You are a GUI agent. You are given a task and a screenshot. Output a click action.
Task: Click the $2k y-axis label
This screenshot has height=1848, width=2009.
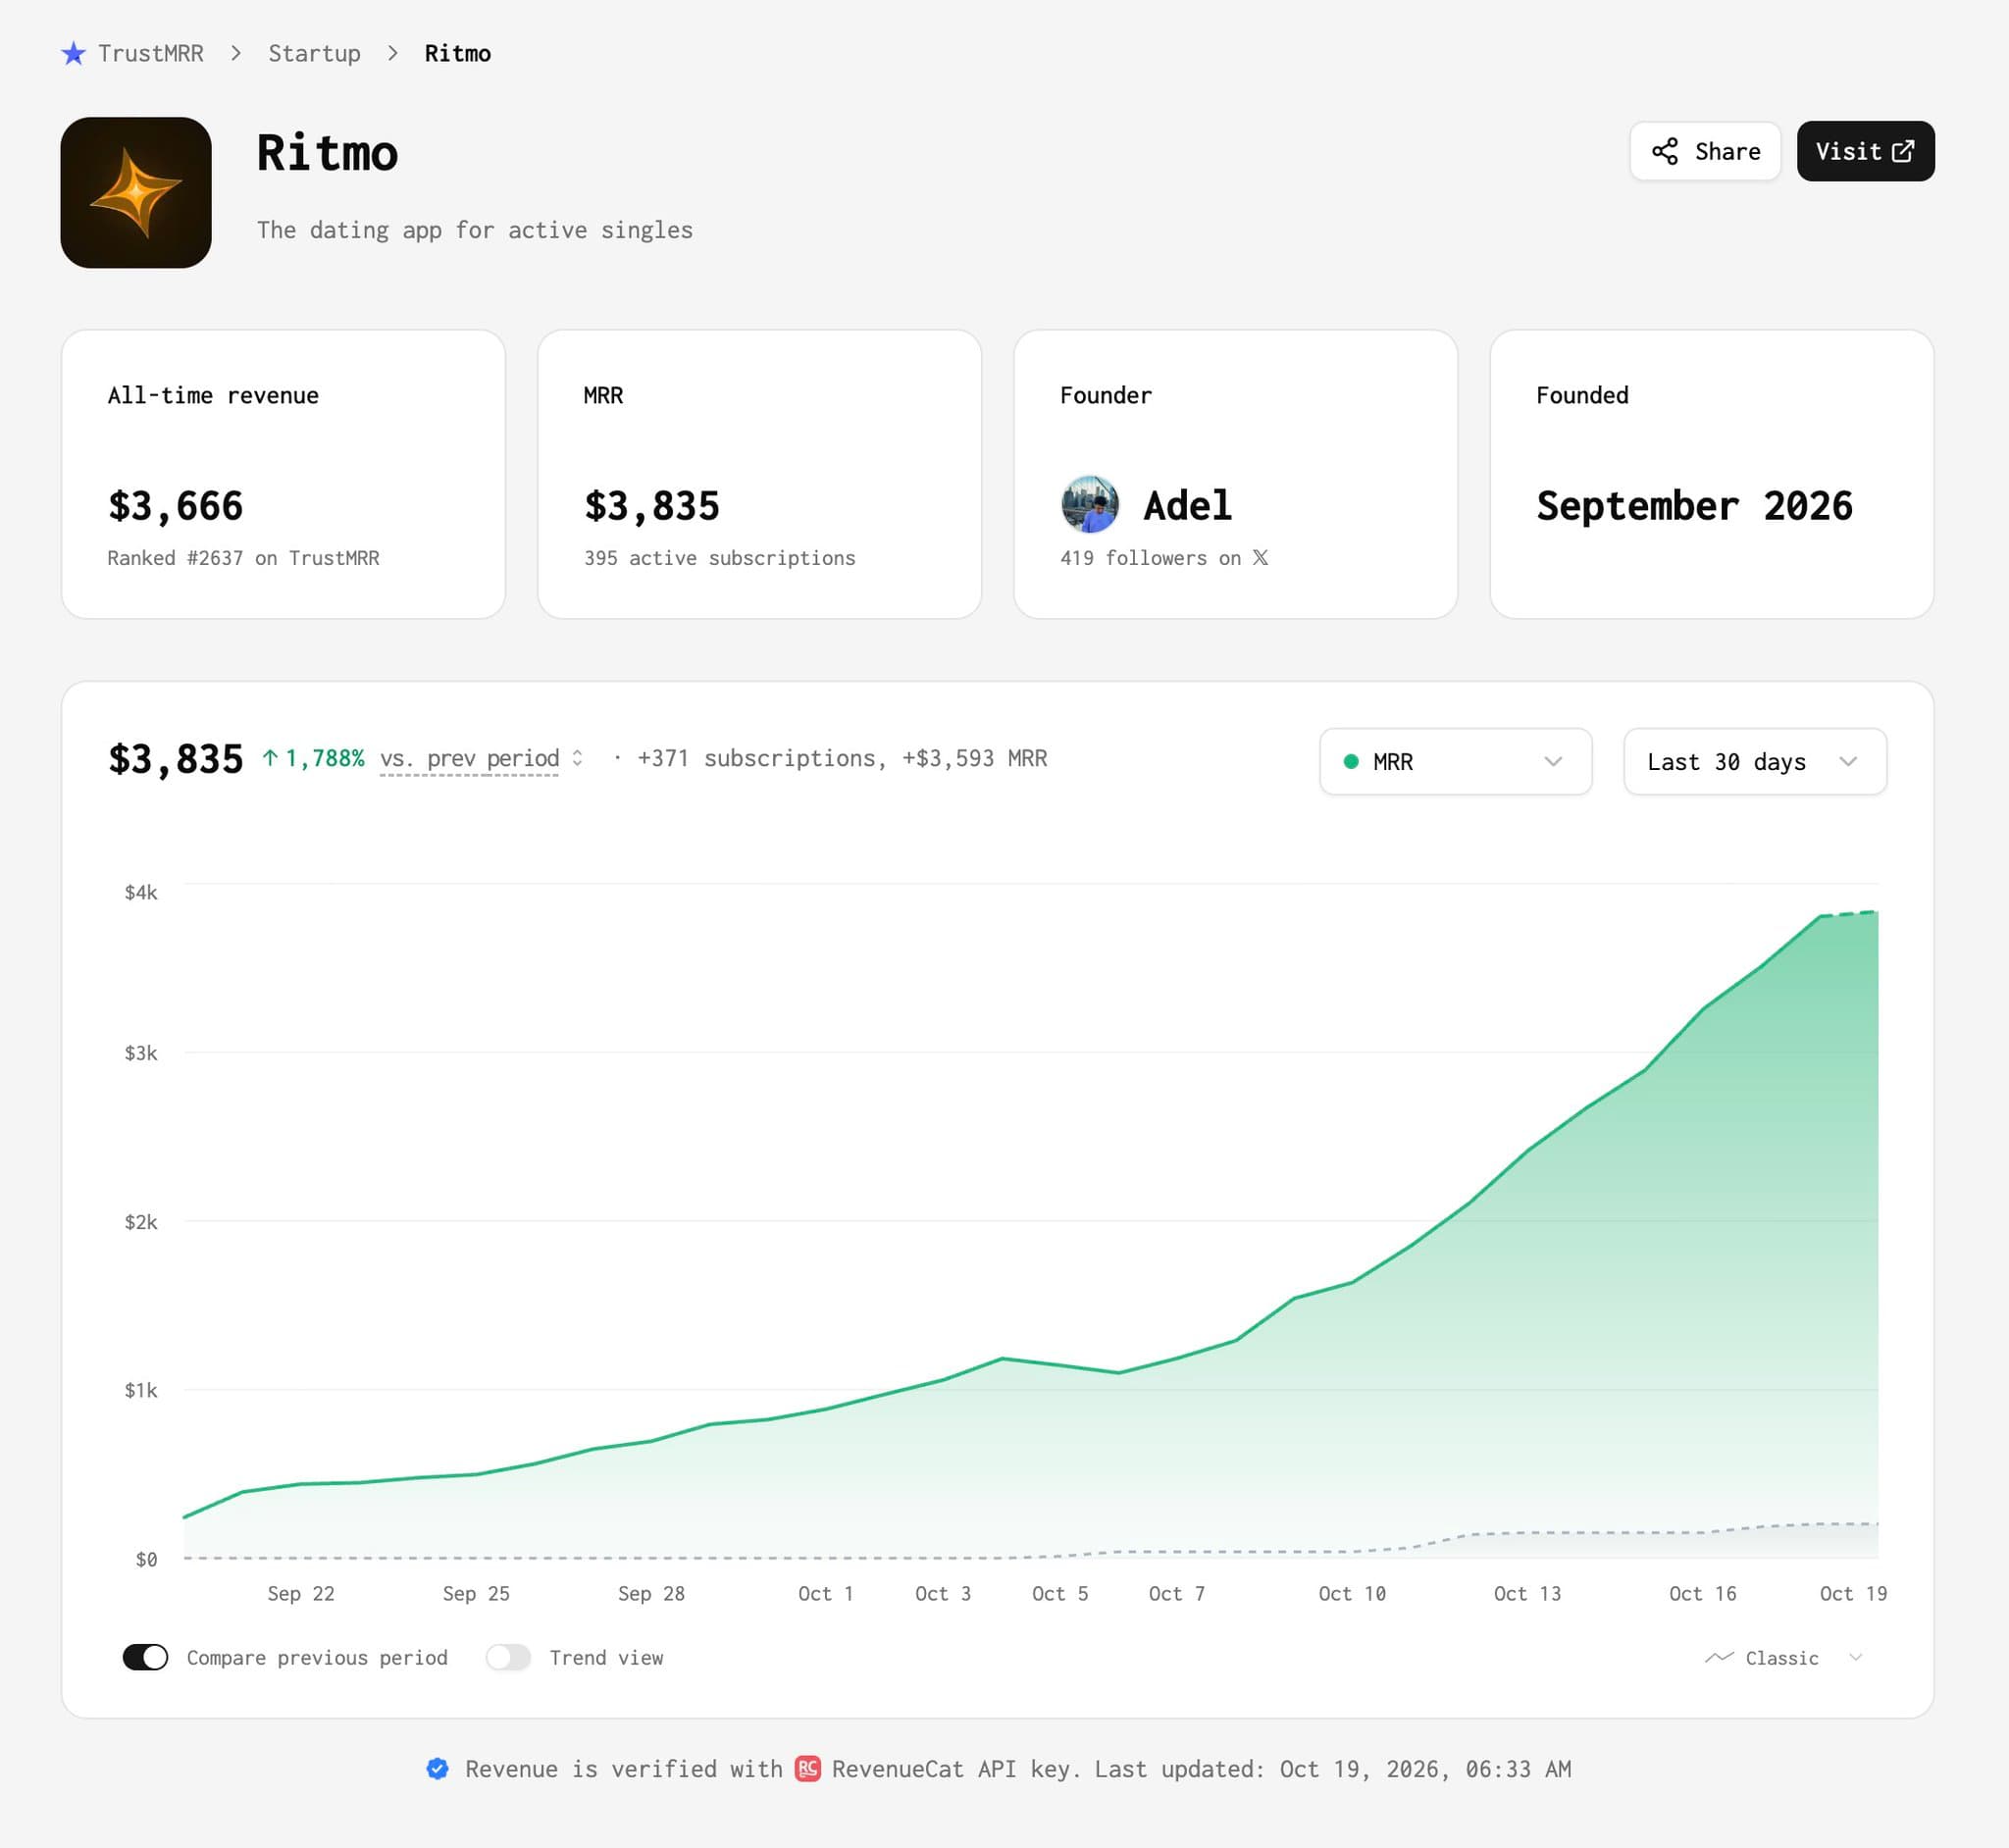pos(141,1221)
